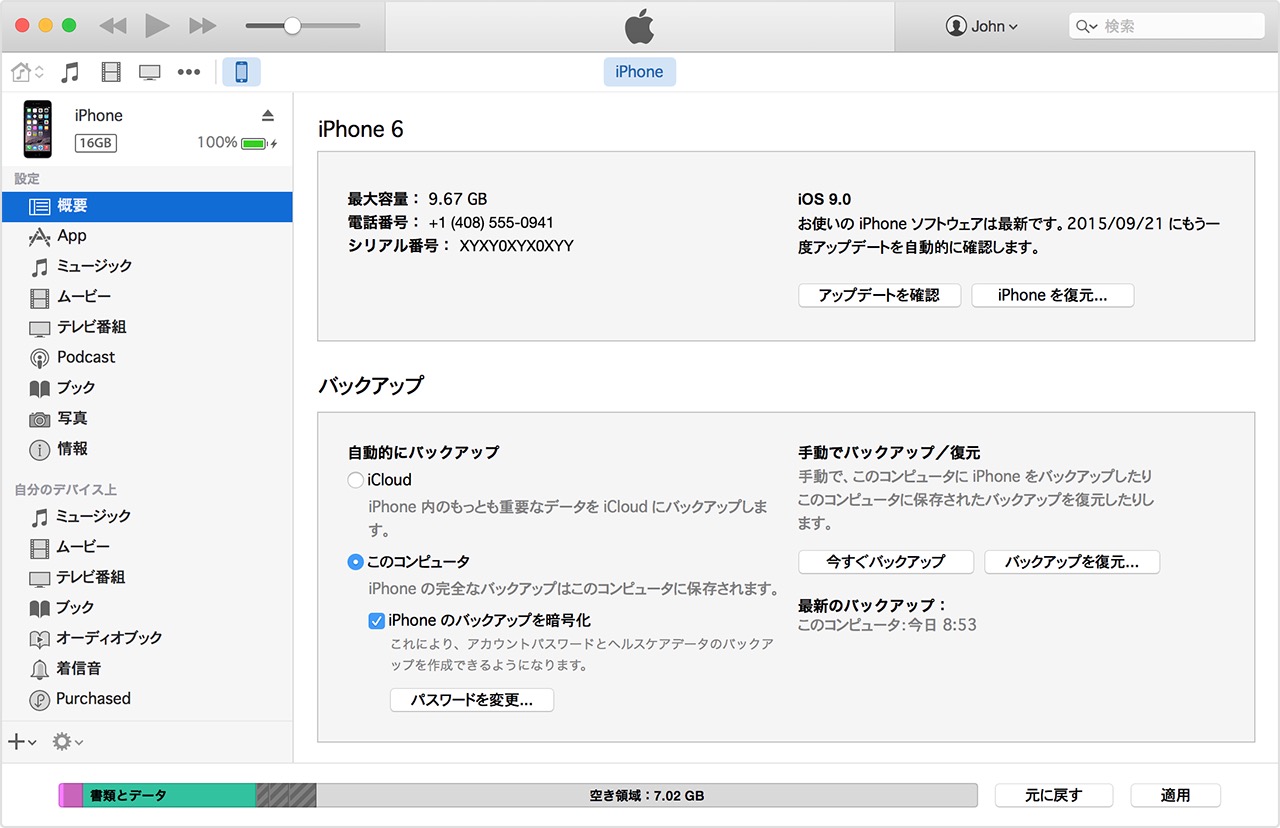Click the connected iPhone device icon

coord(241,71)
